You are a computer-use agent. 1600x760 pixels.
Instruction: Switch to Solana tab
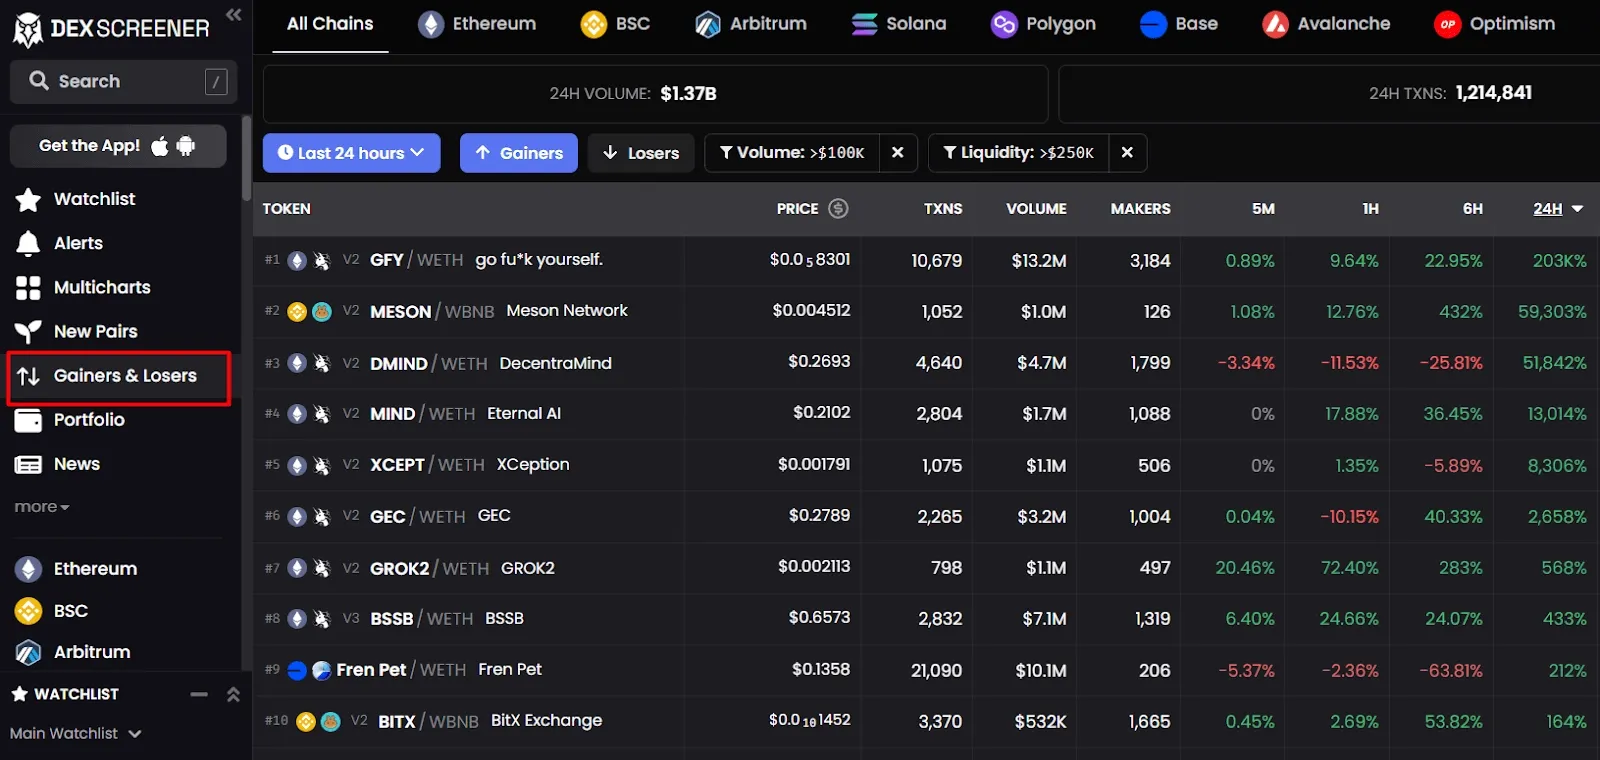point(899,25)
